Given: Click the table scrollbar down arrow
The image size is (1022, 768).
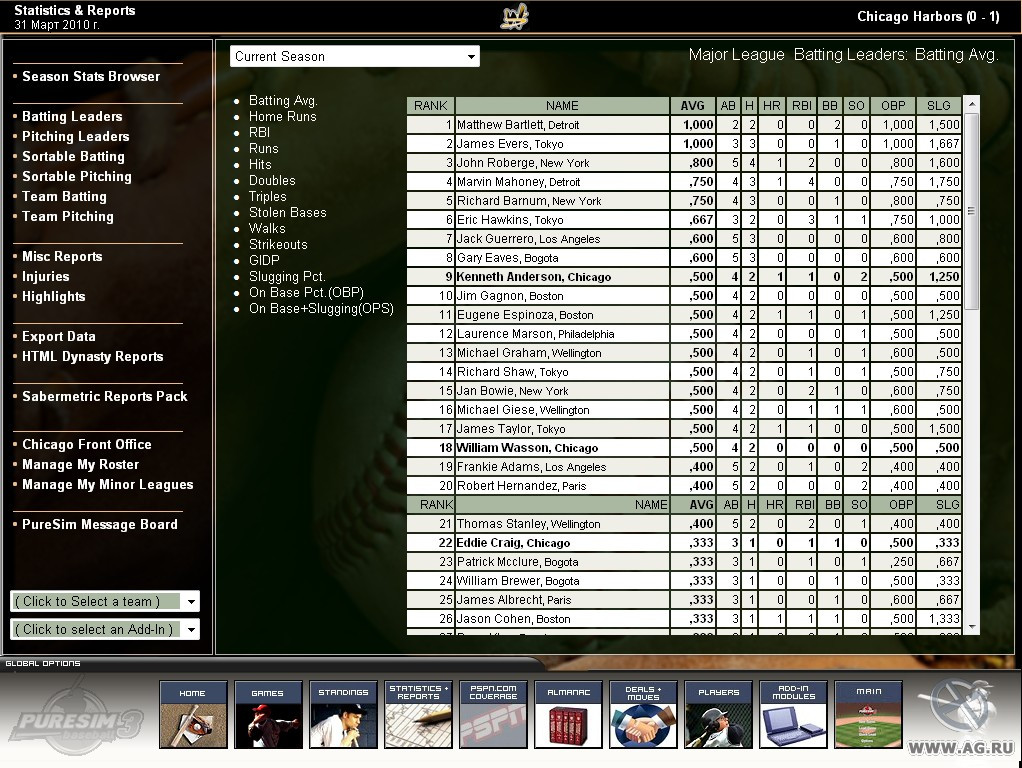Looking at the screenshot, I should [x=972, y=627].
